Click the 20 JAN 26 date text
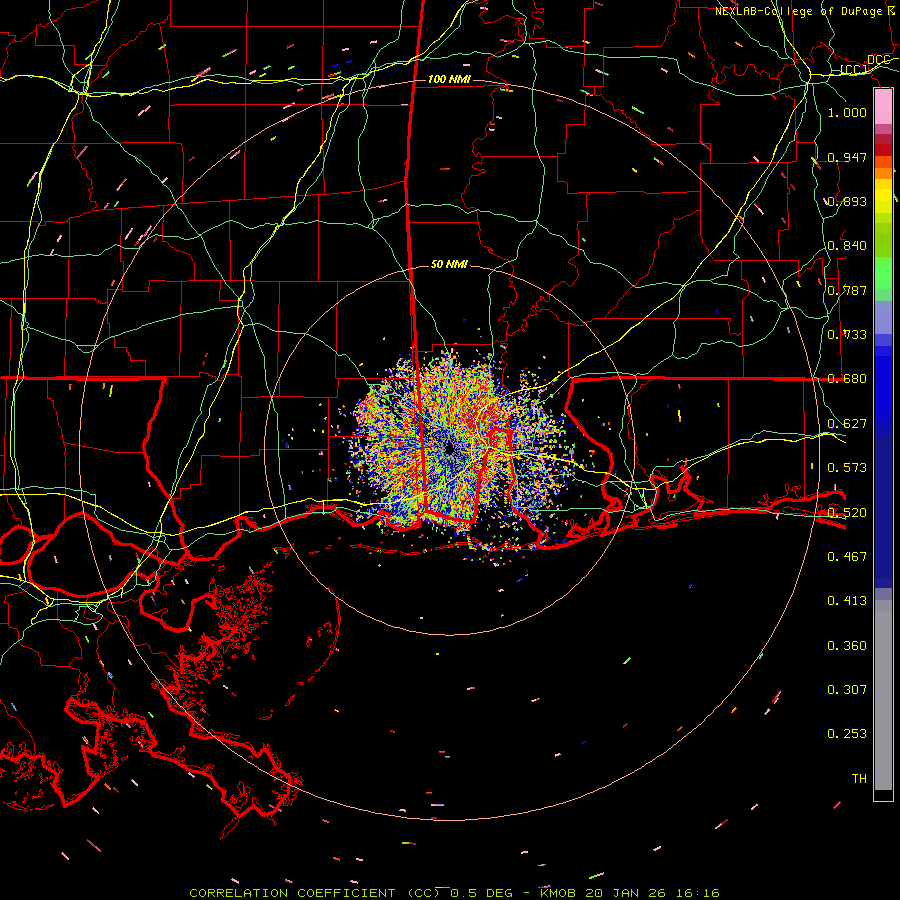The image size is (900, 900). [626, 893]
